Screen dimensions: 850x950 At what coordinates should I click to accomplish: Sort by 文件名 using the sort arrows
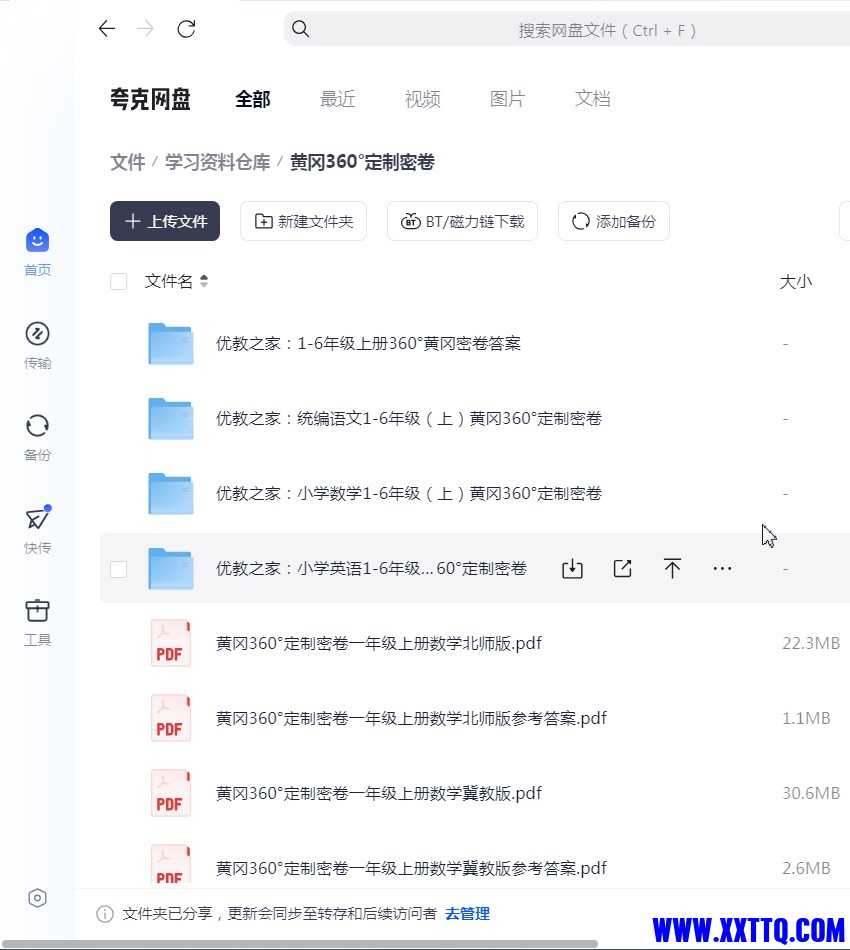pos(204,281)
